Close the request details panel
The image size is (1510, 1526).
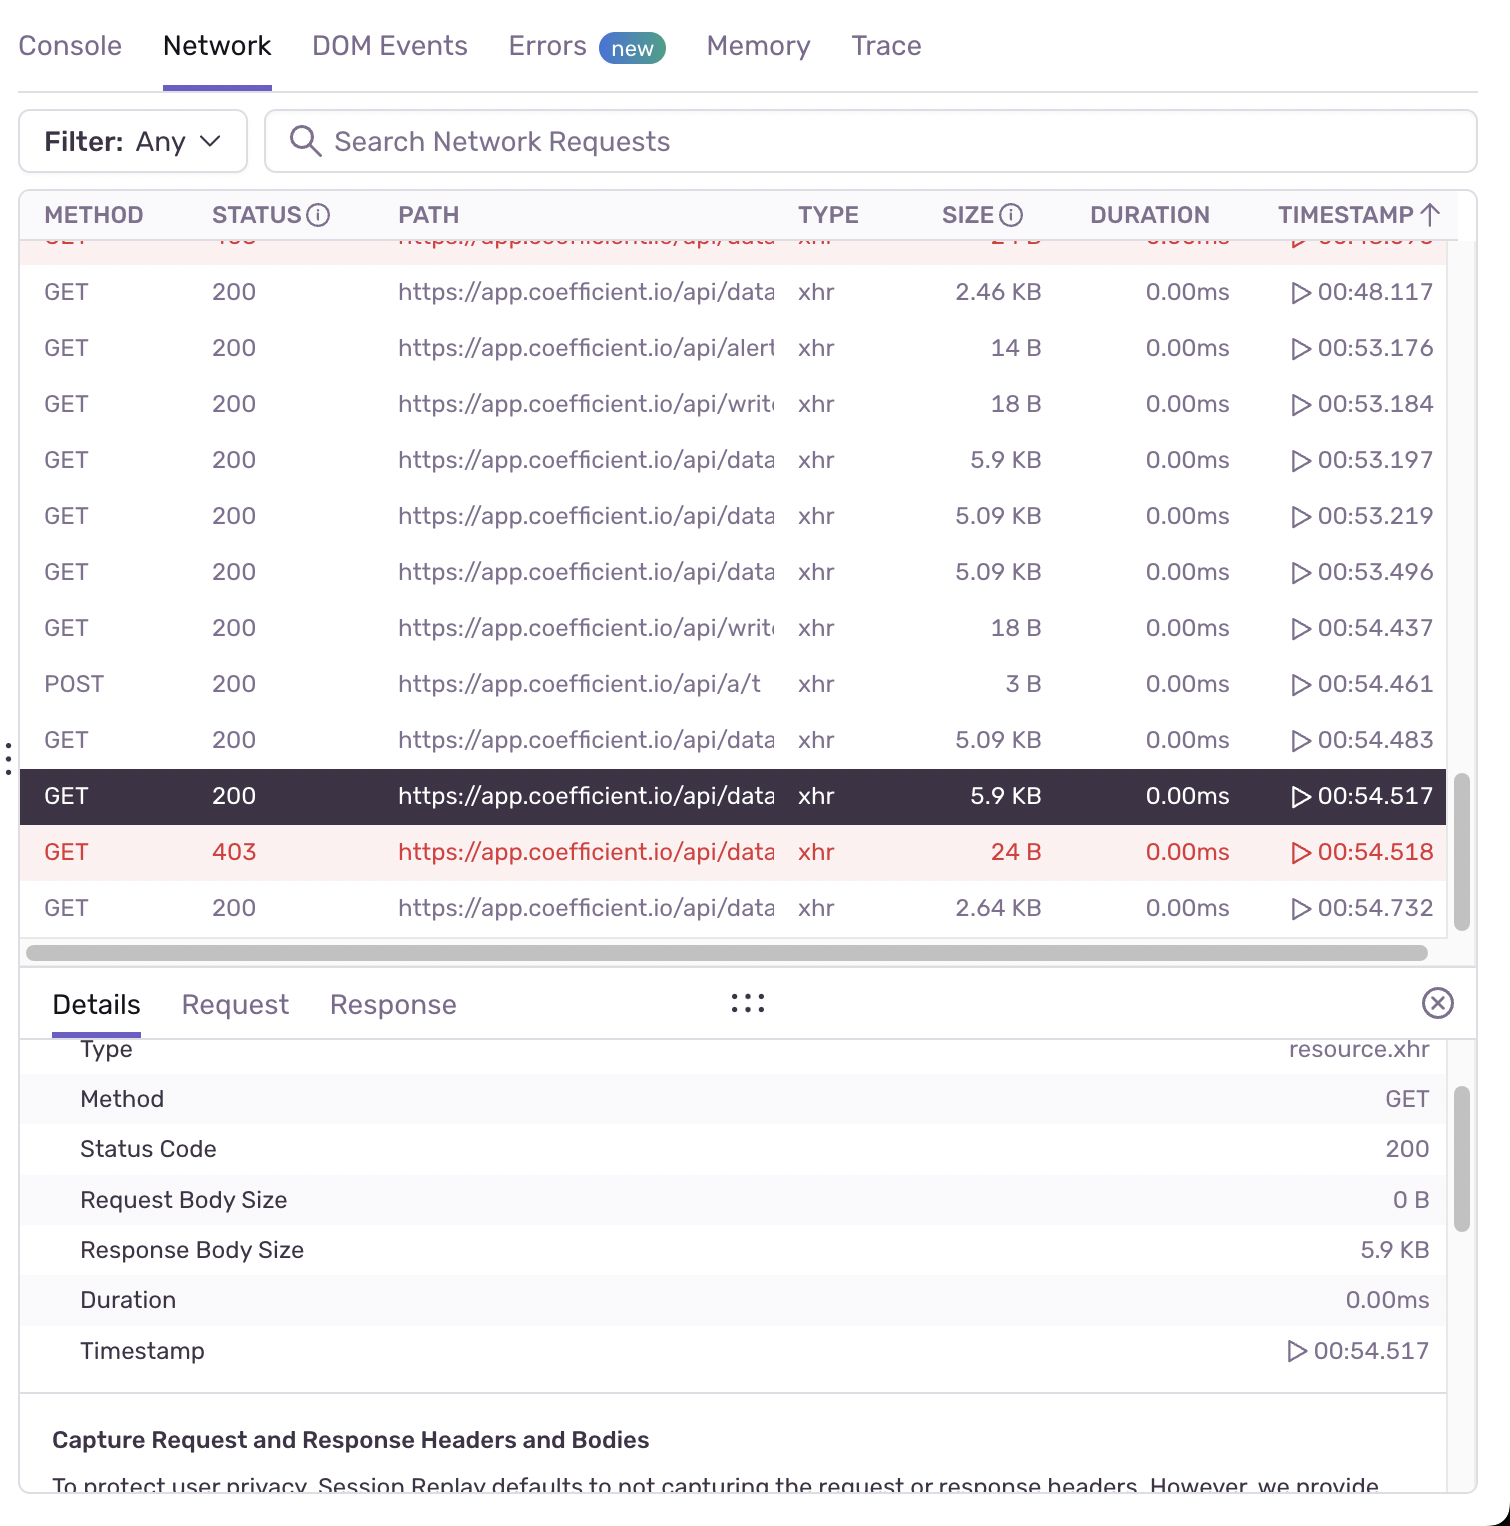coord(1438,1002)
